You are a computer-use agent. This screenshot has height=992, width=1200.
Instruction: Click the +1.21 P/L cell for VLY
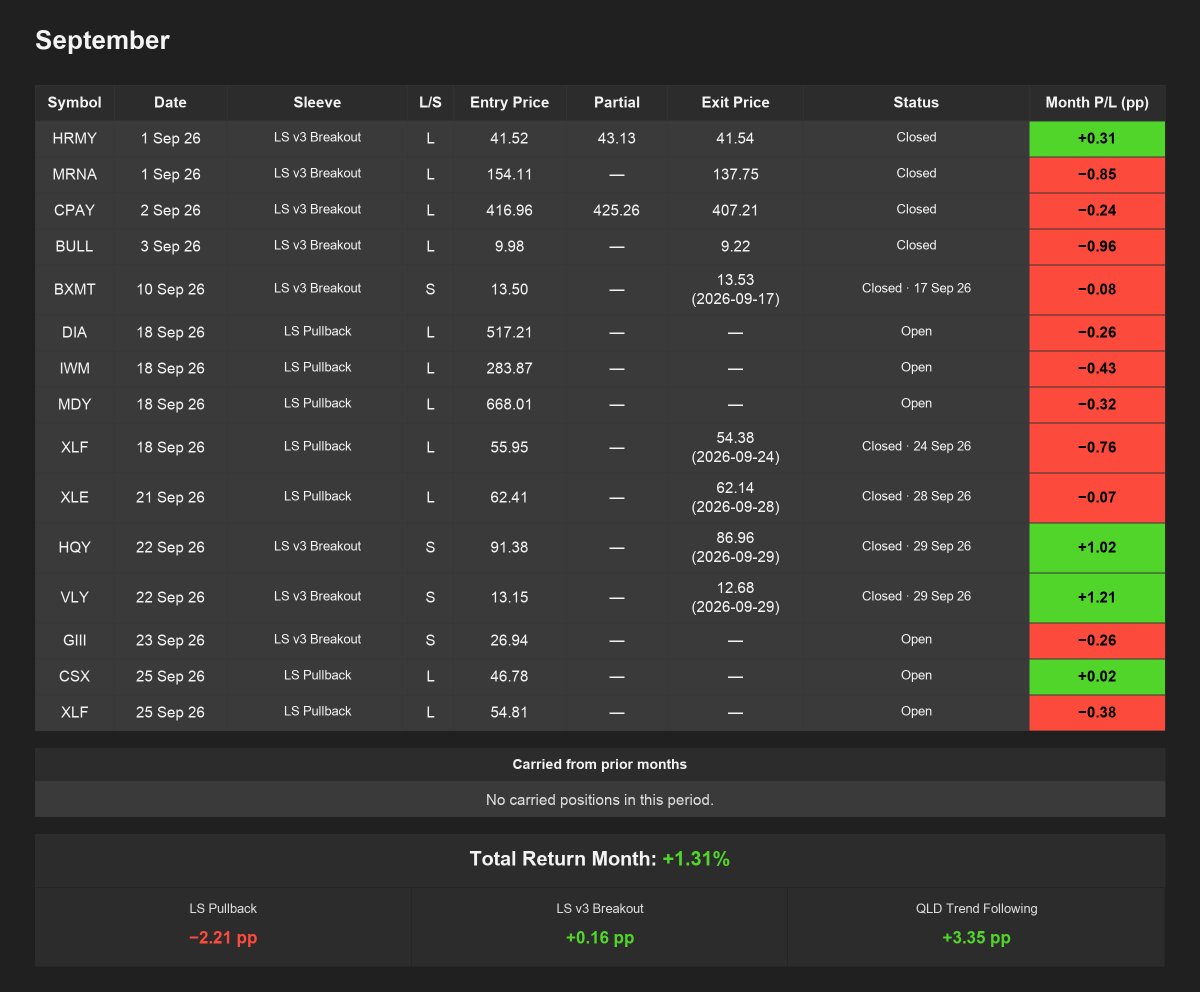[1097, 597]
